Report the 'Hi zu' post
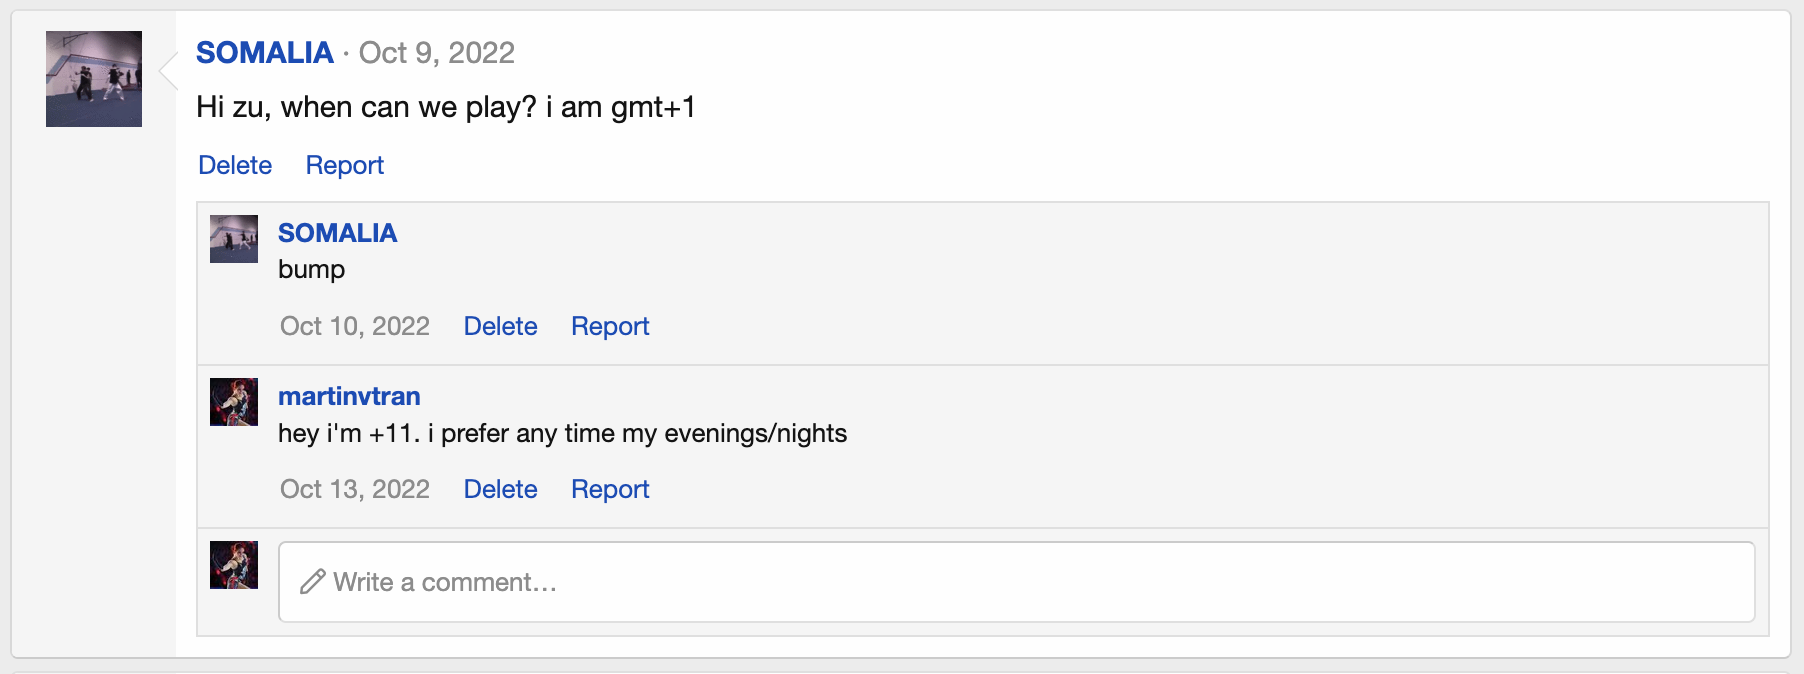The image size is (1804, 674). point(344,165)
